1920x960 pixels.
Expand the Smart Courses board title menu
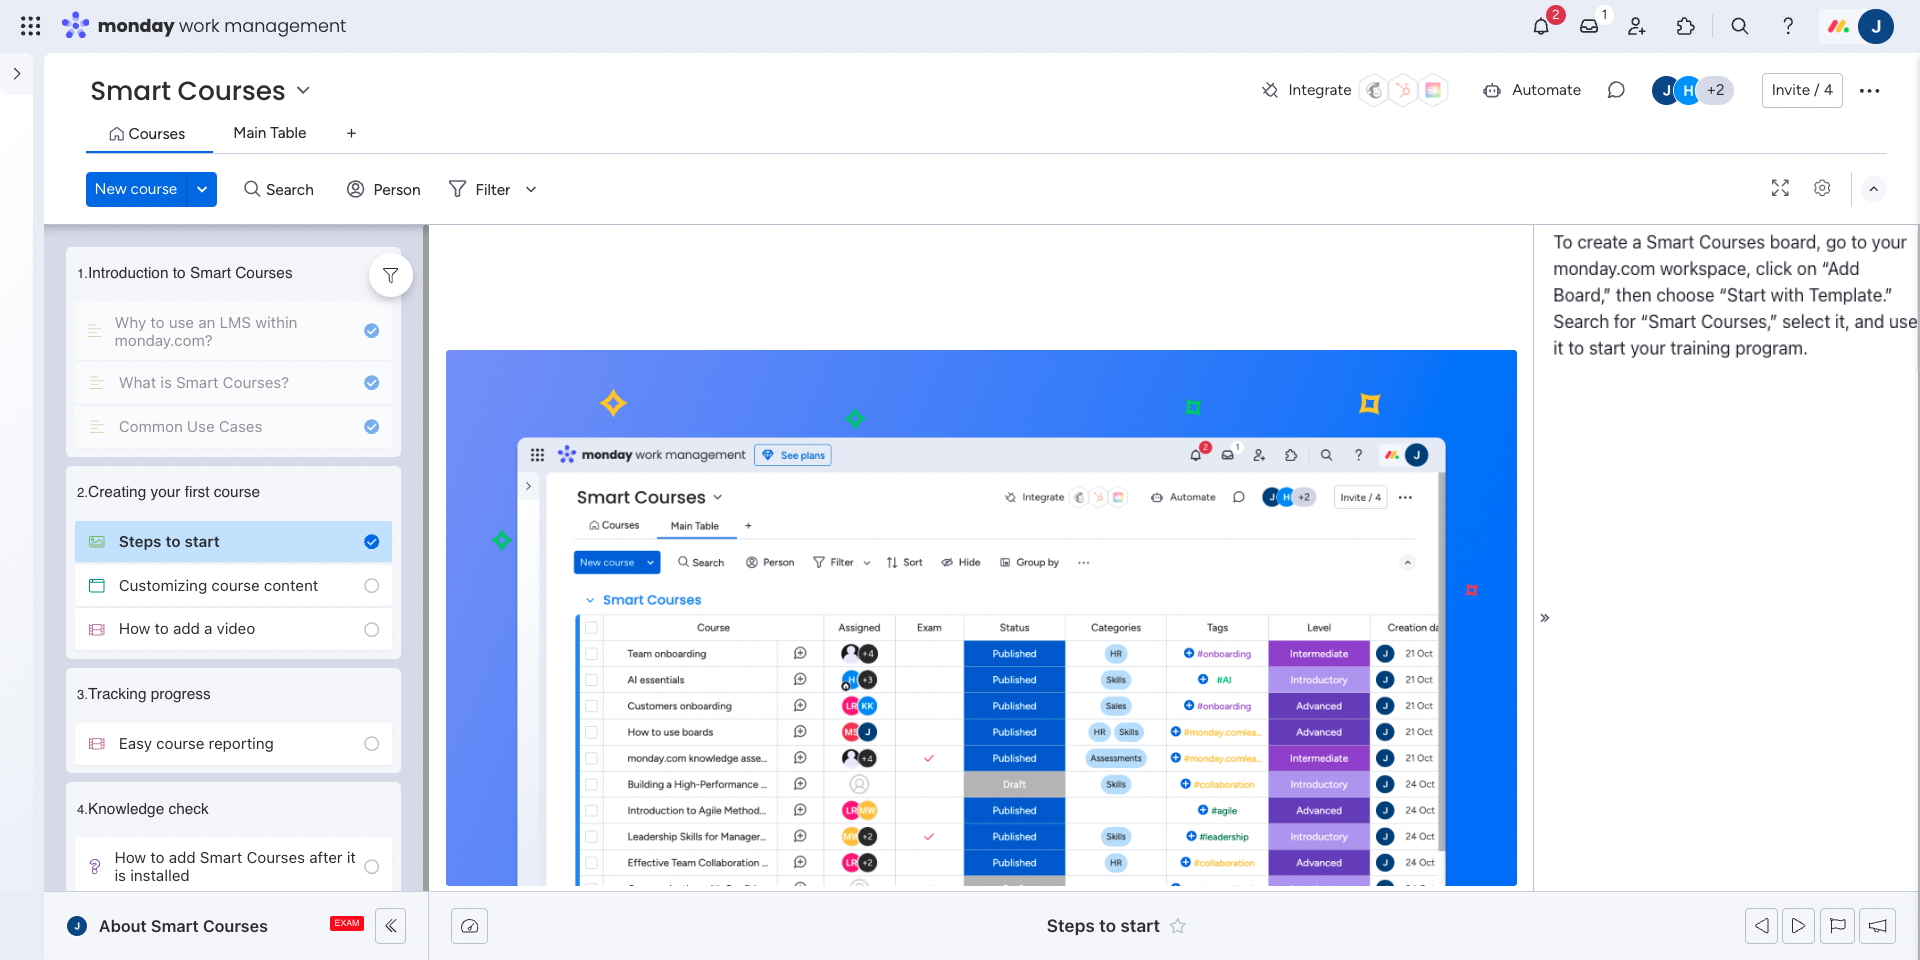[x=303, y=90]
